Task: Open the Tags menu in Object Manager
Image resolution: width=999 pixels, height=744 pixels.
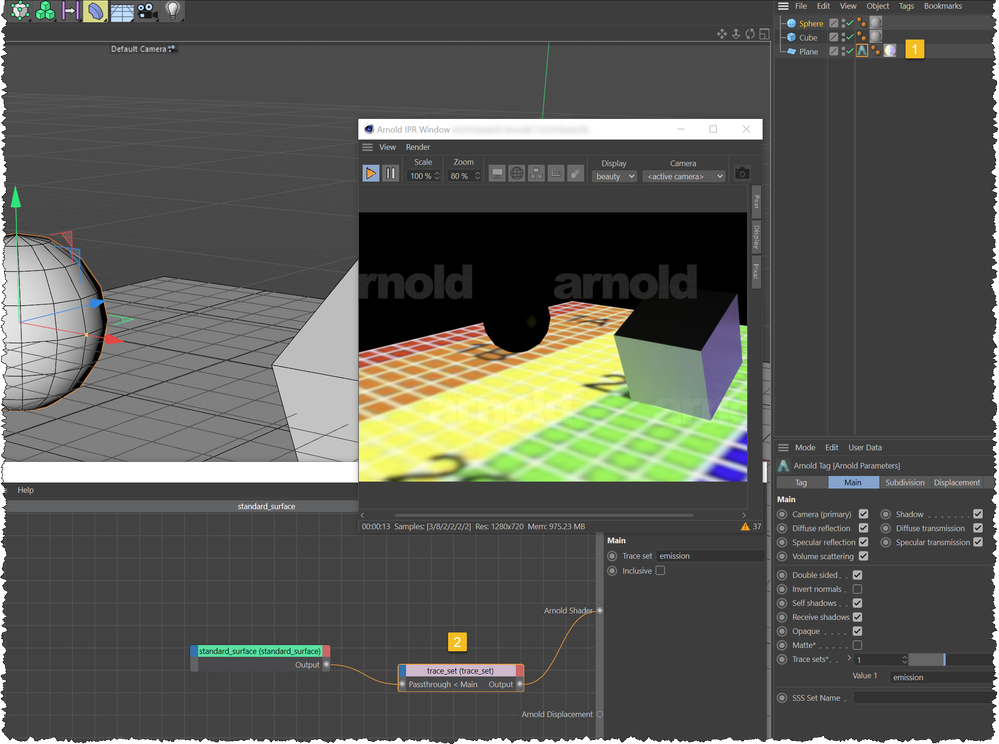Action: tap(906, 6)
